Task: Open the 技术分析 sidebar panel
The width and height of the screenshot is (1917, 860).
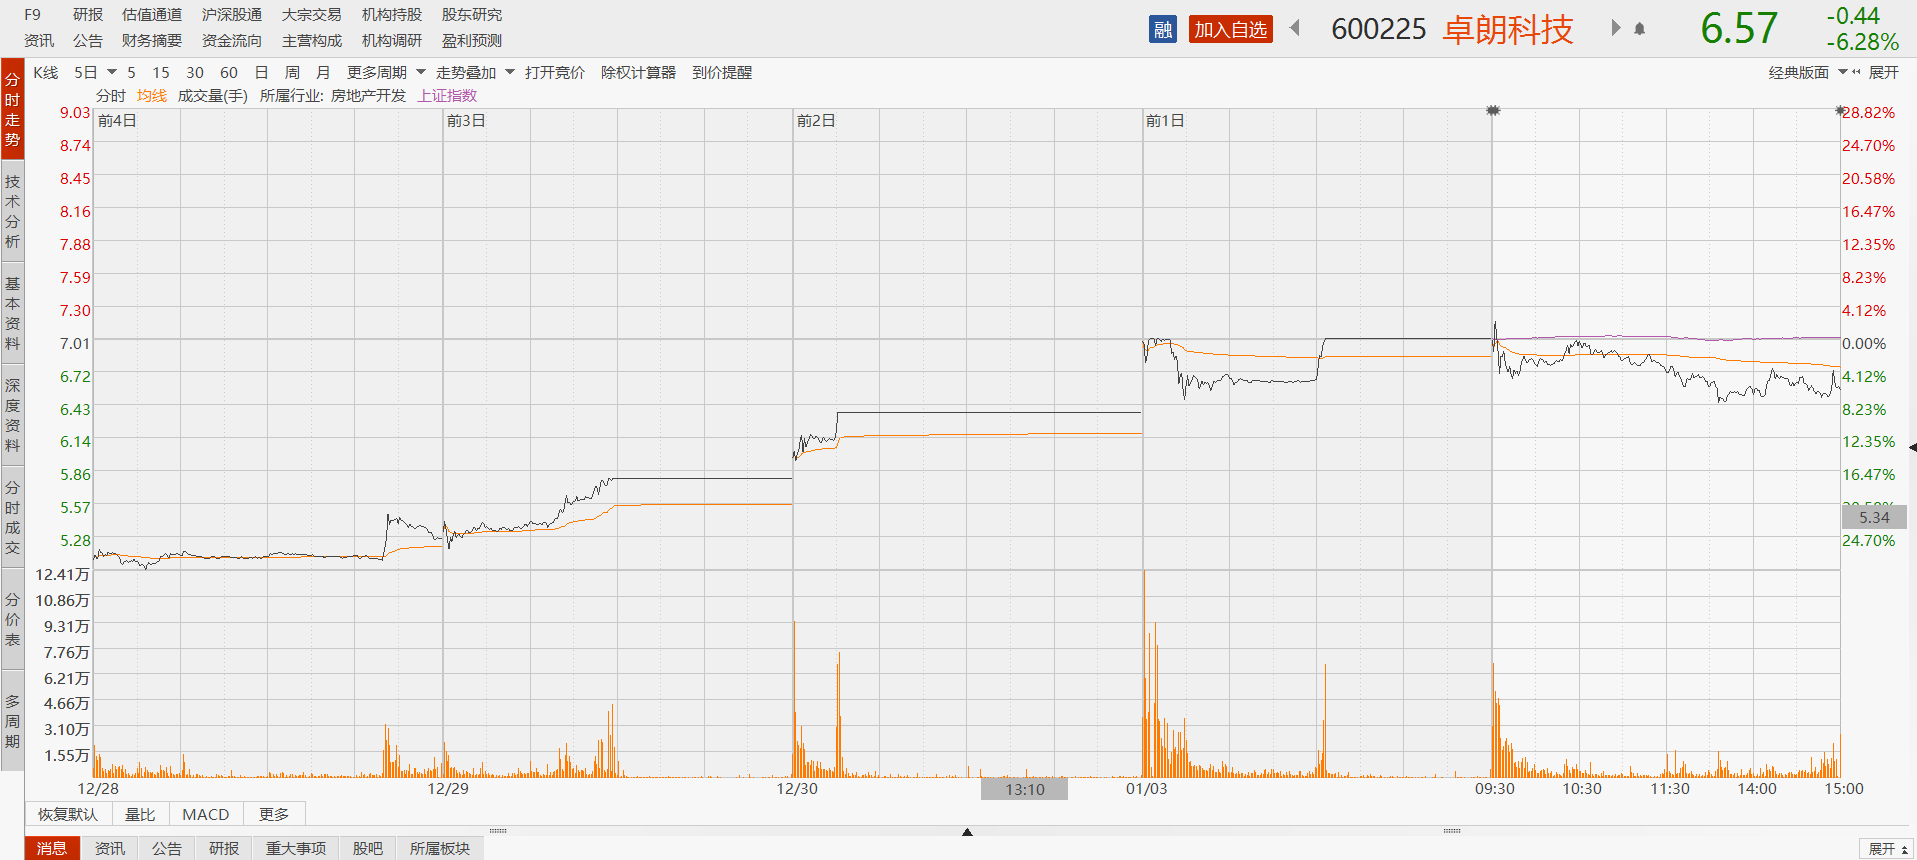Action: click(x=12, y=211)
